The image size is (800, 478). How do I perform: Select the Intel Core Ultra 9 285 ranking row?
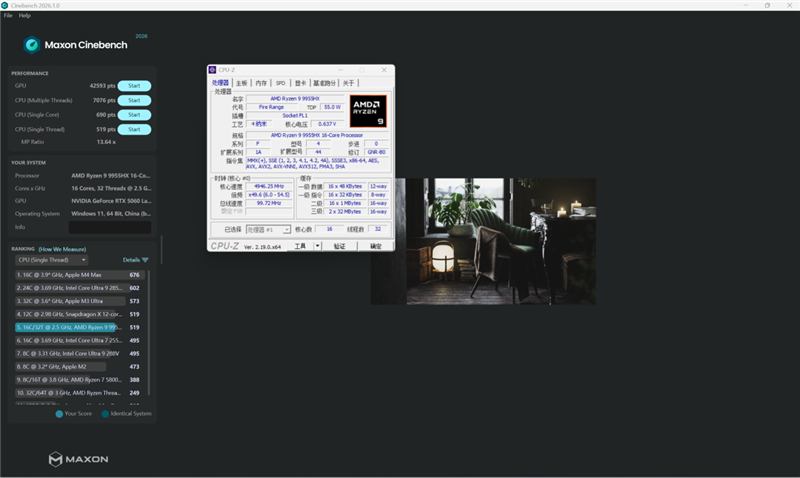click(80, 288)
